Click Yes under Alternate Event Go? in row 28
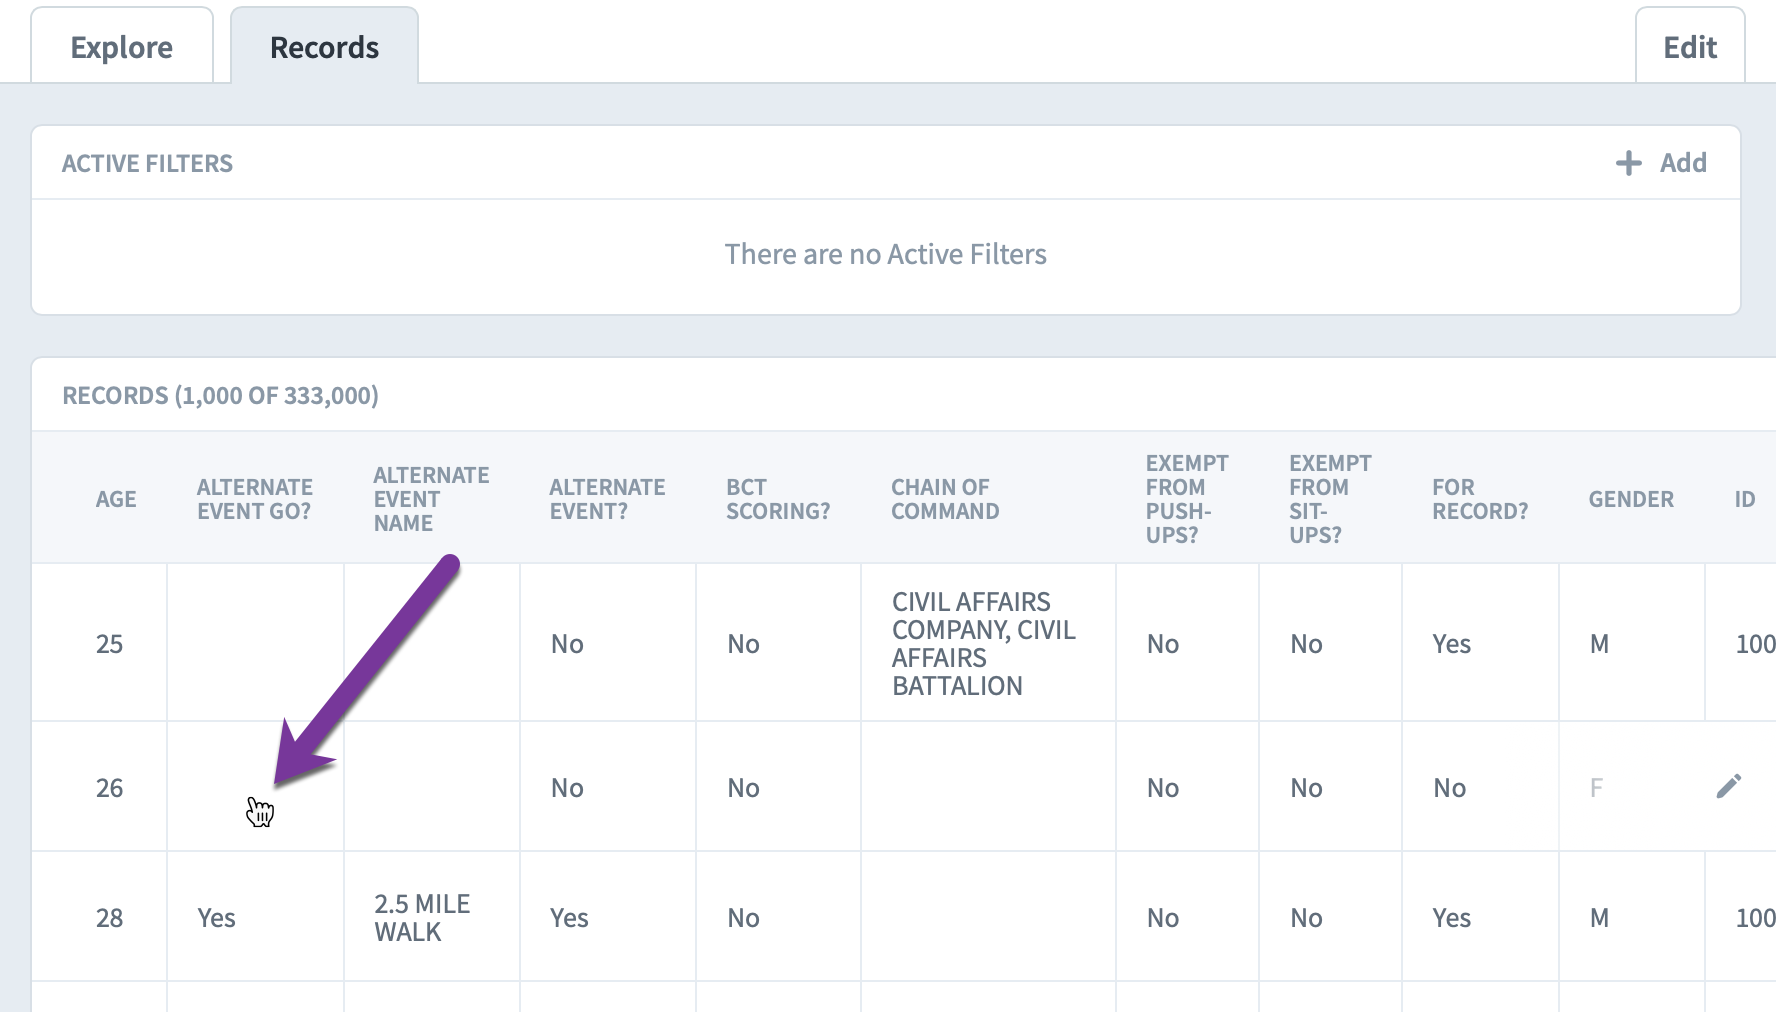Screen dimensions: 1776x1012 [216, 918]
